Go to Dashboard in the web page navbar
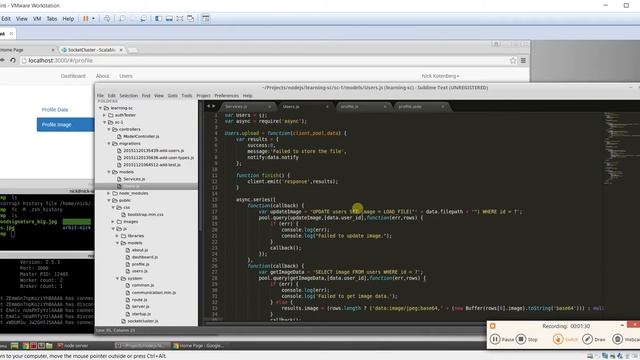 [73, 76]
